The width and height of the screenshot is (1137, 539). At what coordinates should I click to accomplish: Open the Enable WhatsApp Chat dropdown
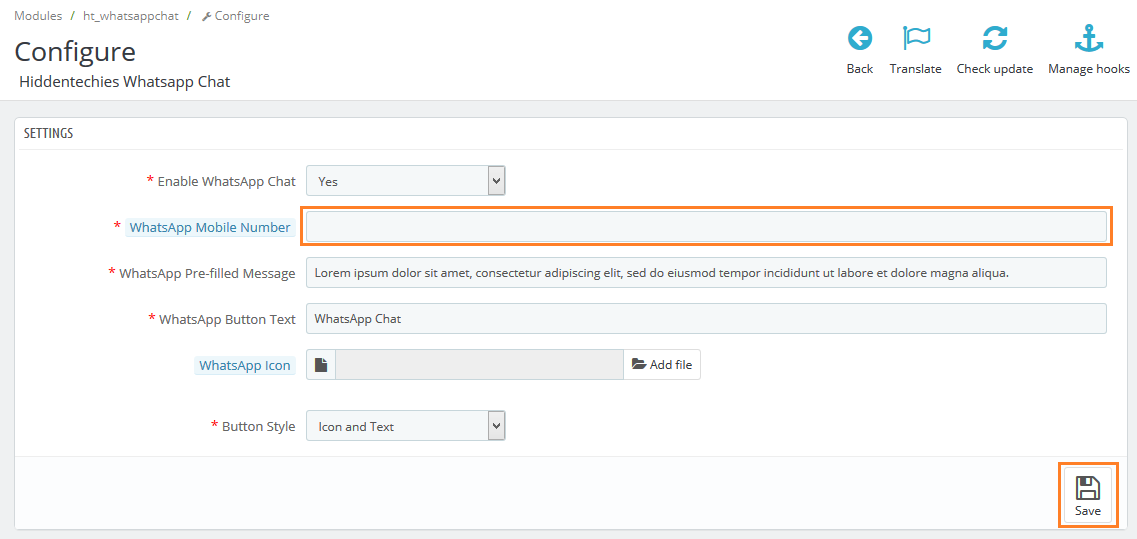click(x=405, y=181)
